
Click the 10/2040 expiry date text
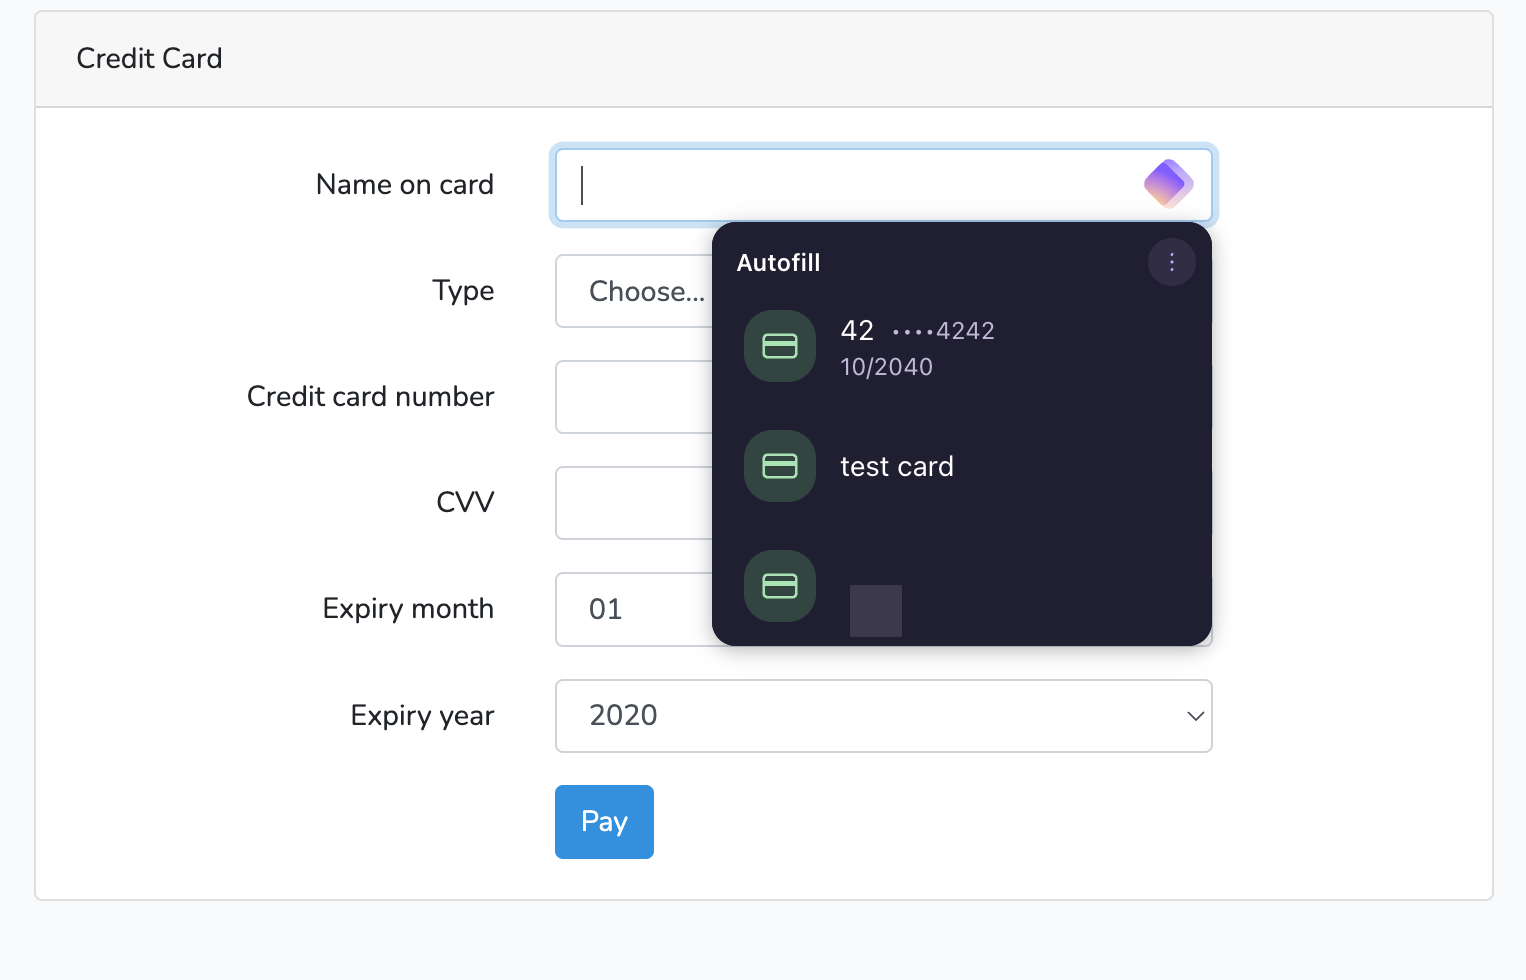pyautogui.click(x=887, y=367)
